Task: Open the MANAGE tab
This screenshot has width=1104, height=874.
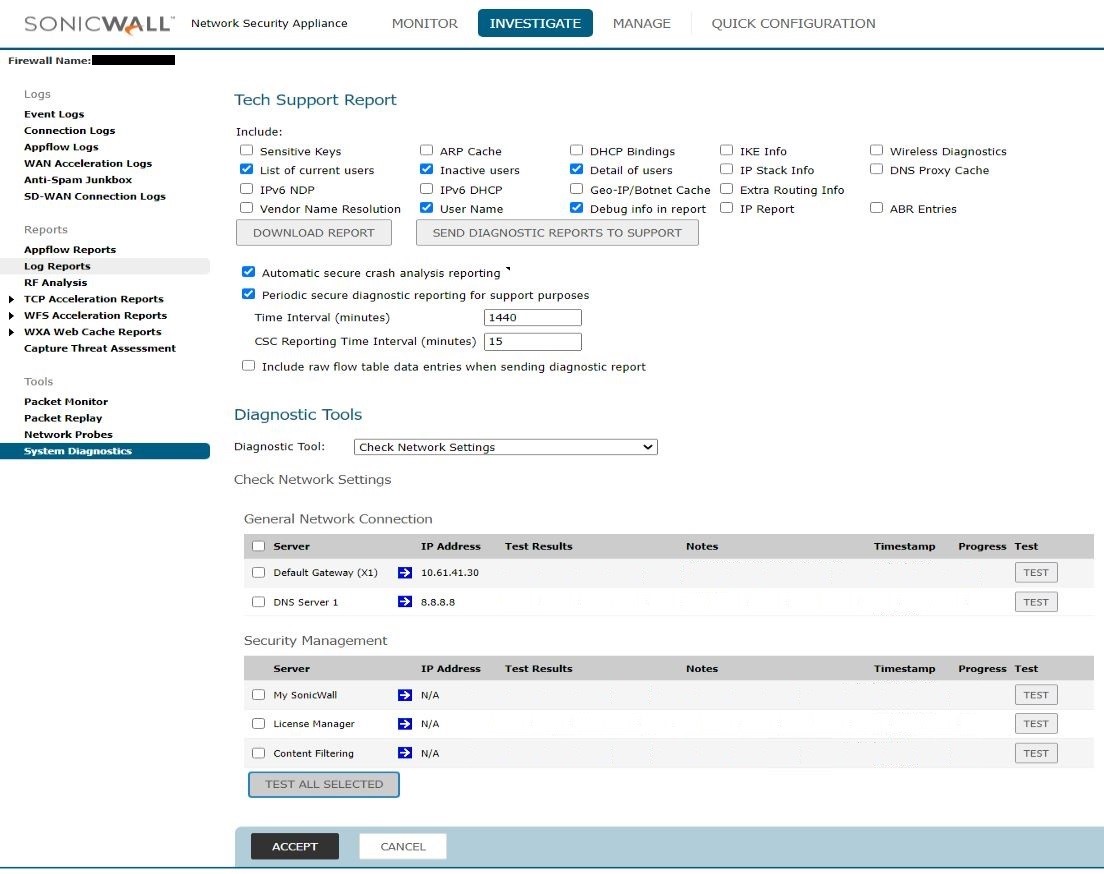Action: (641, 23)
